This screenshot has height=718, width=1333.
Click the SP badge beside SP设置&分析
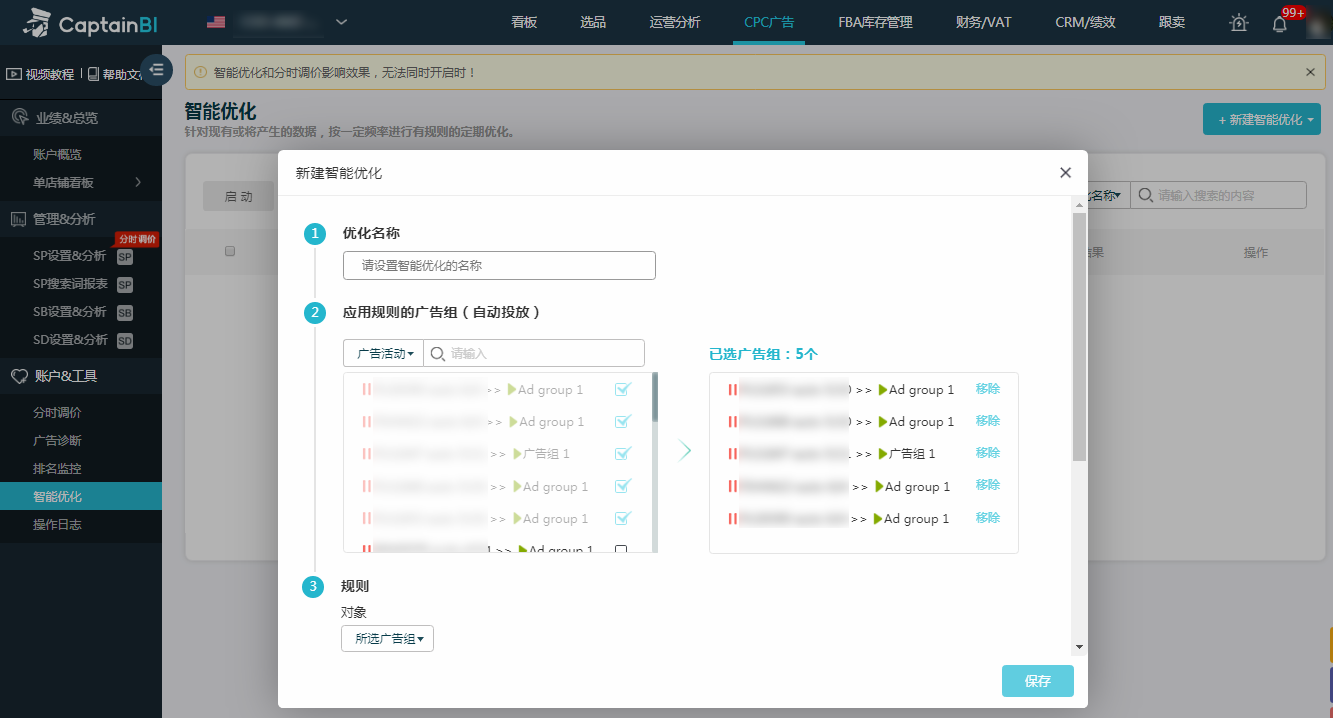click(125, 257)
